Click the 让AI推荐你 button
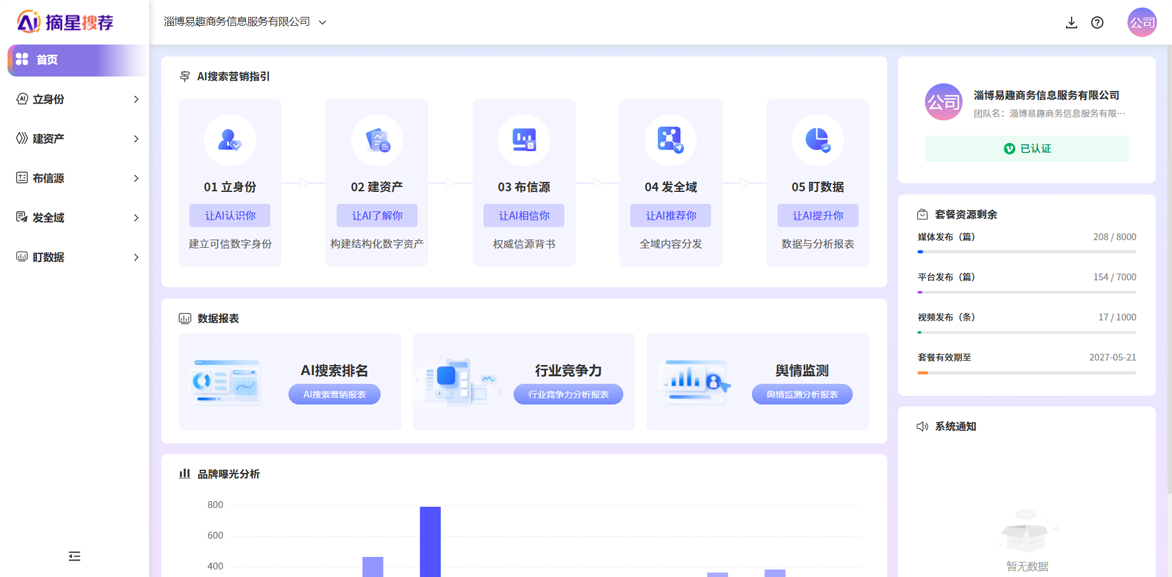The height and width of the screenshot is (577, 1172). click(x=670, y=215)
